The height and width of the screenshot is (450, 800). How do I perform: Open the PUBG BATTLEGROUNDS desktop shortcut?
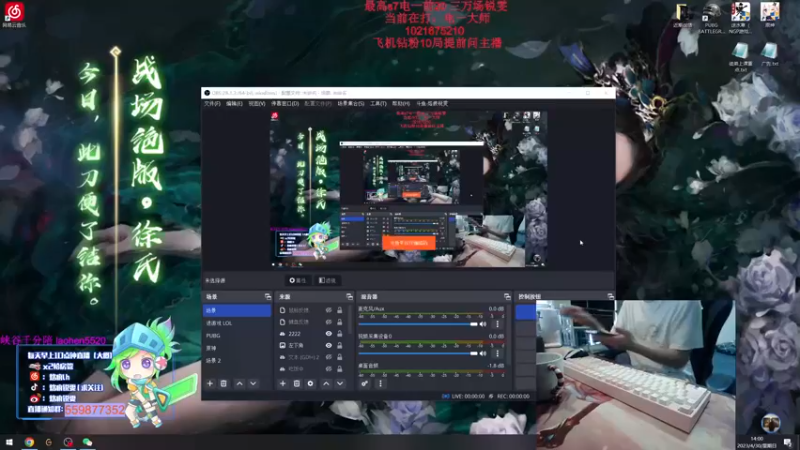711,17
